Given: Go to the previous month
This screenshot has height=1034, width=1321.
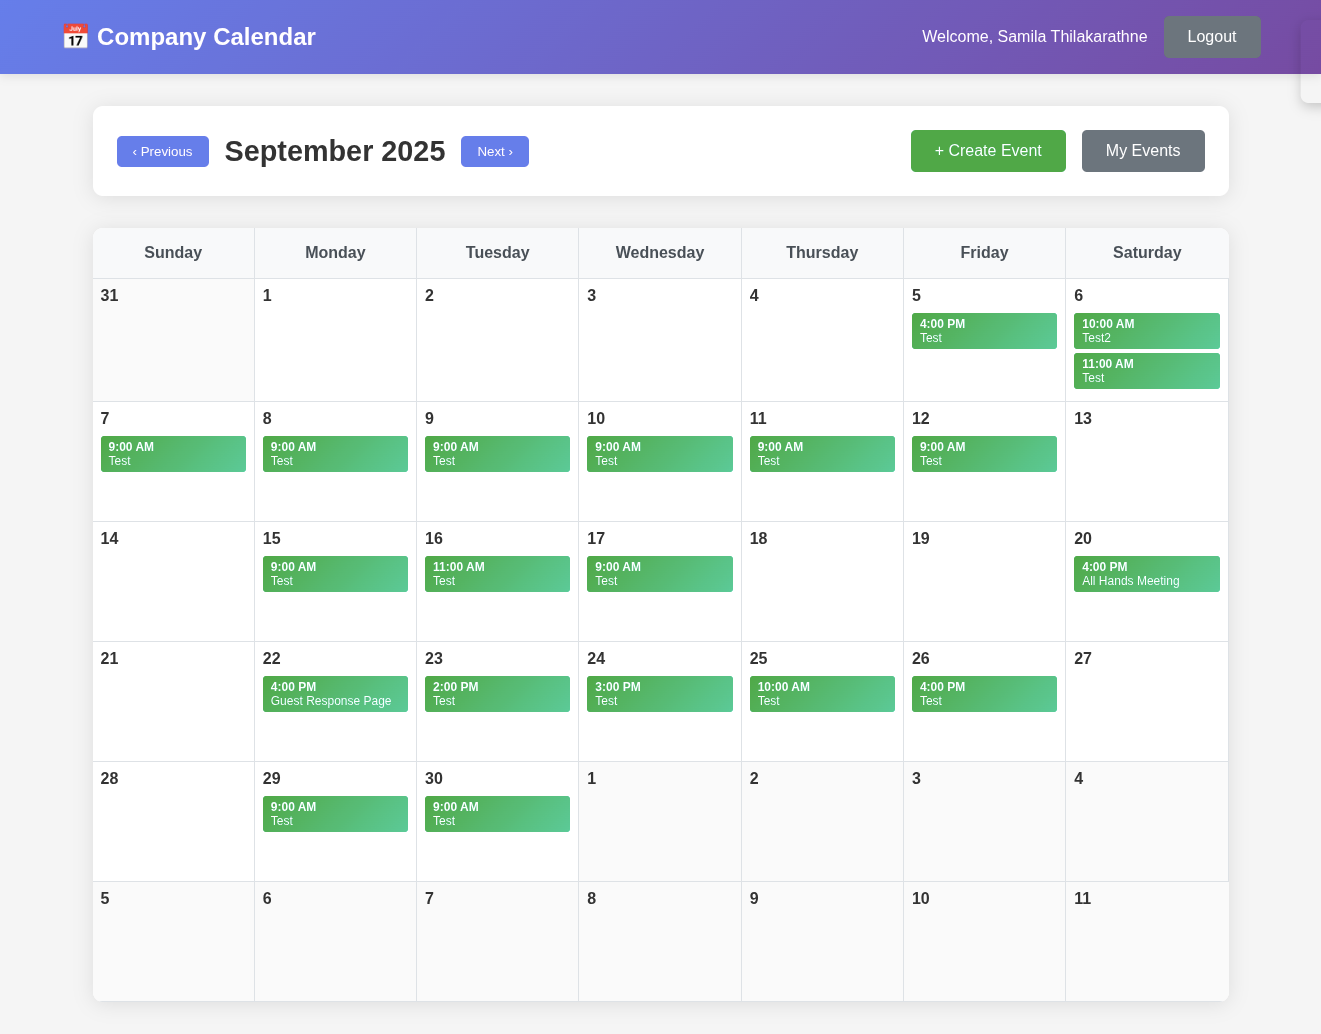Looking at the screenshot, I should pyautogui.click(x=162, y=151).
